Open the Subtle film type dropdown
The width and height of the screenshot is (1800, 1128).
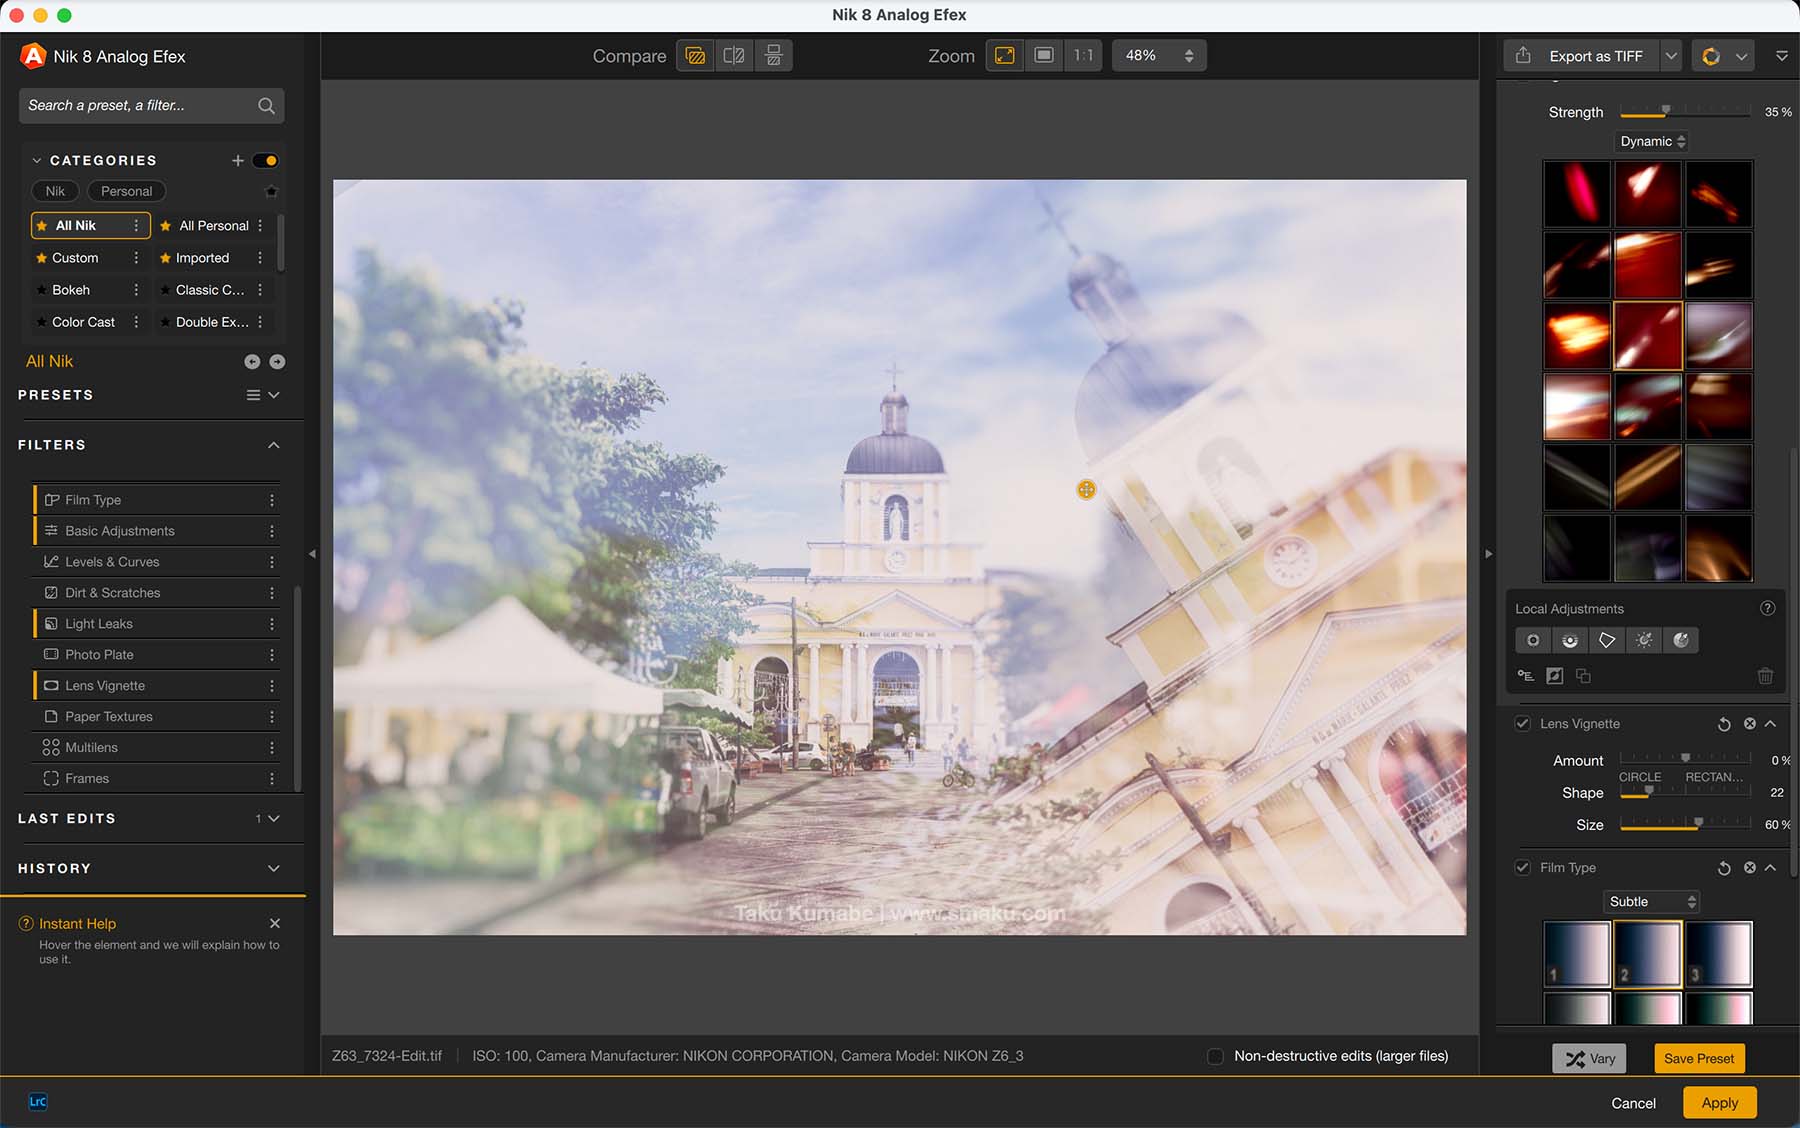pos(1651,901)
